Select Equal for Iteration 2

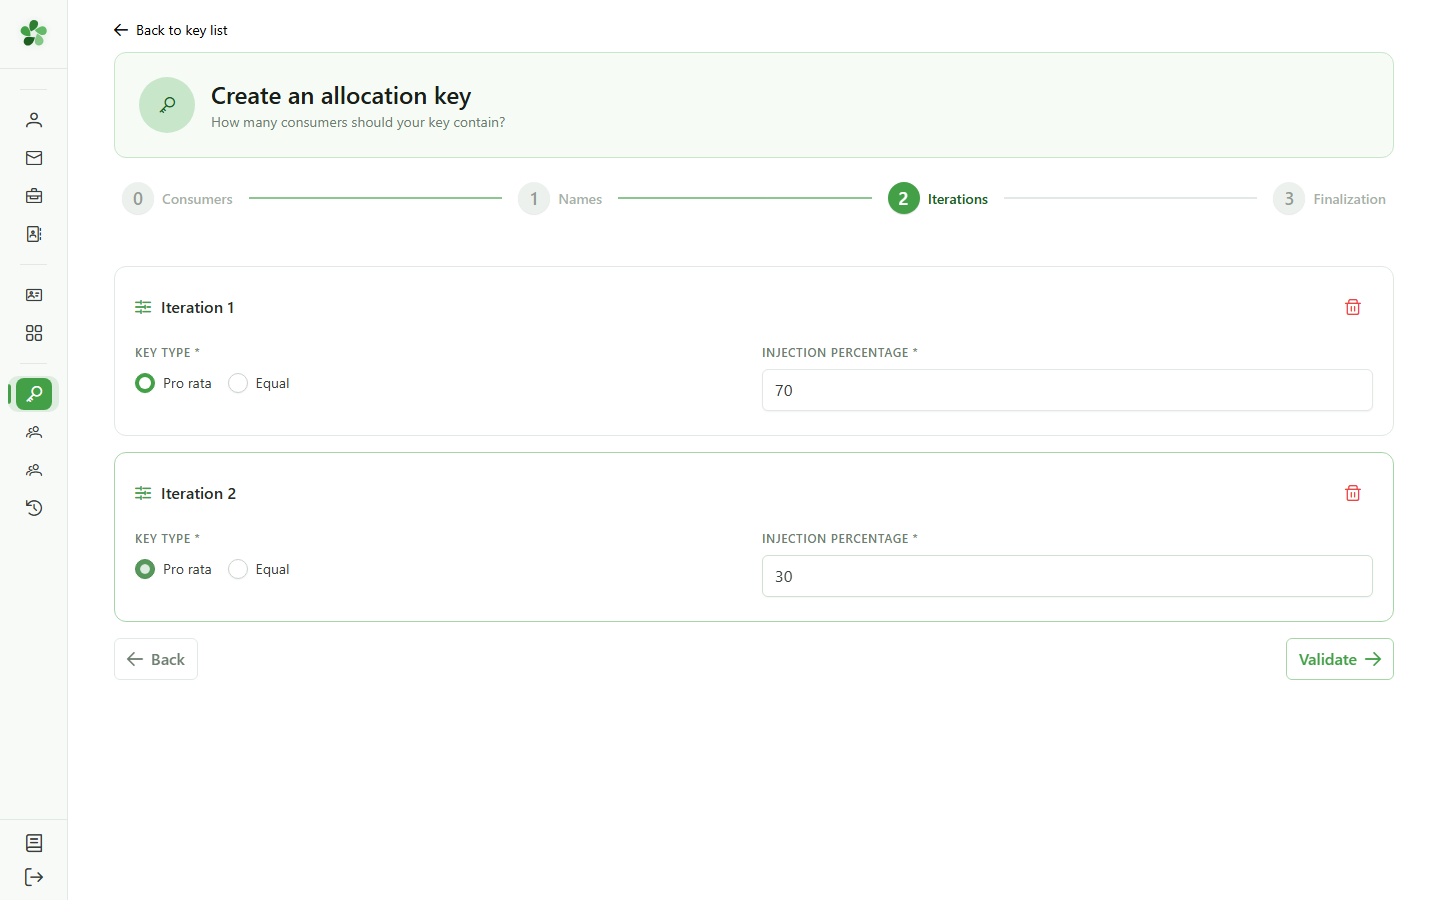point(238,569)
